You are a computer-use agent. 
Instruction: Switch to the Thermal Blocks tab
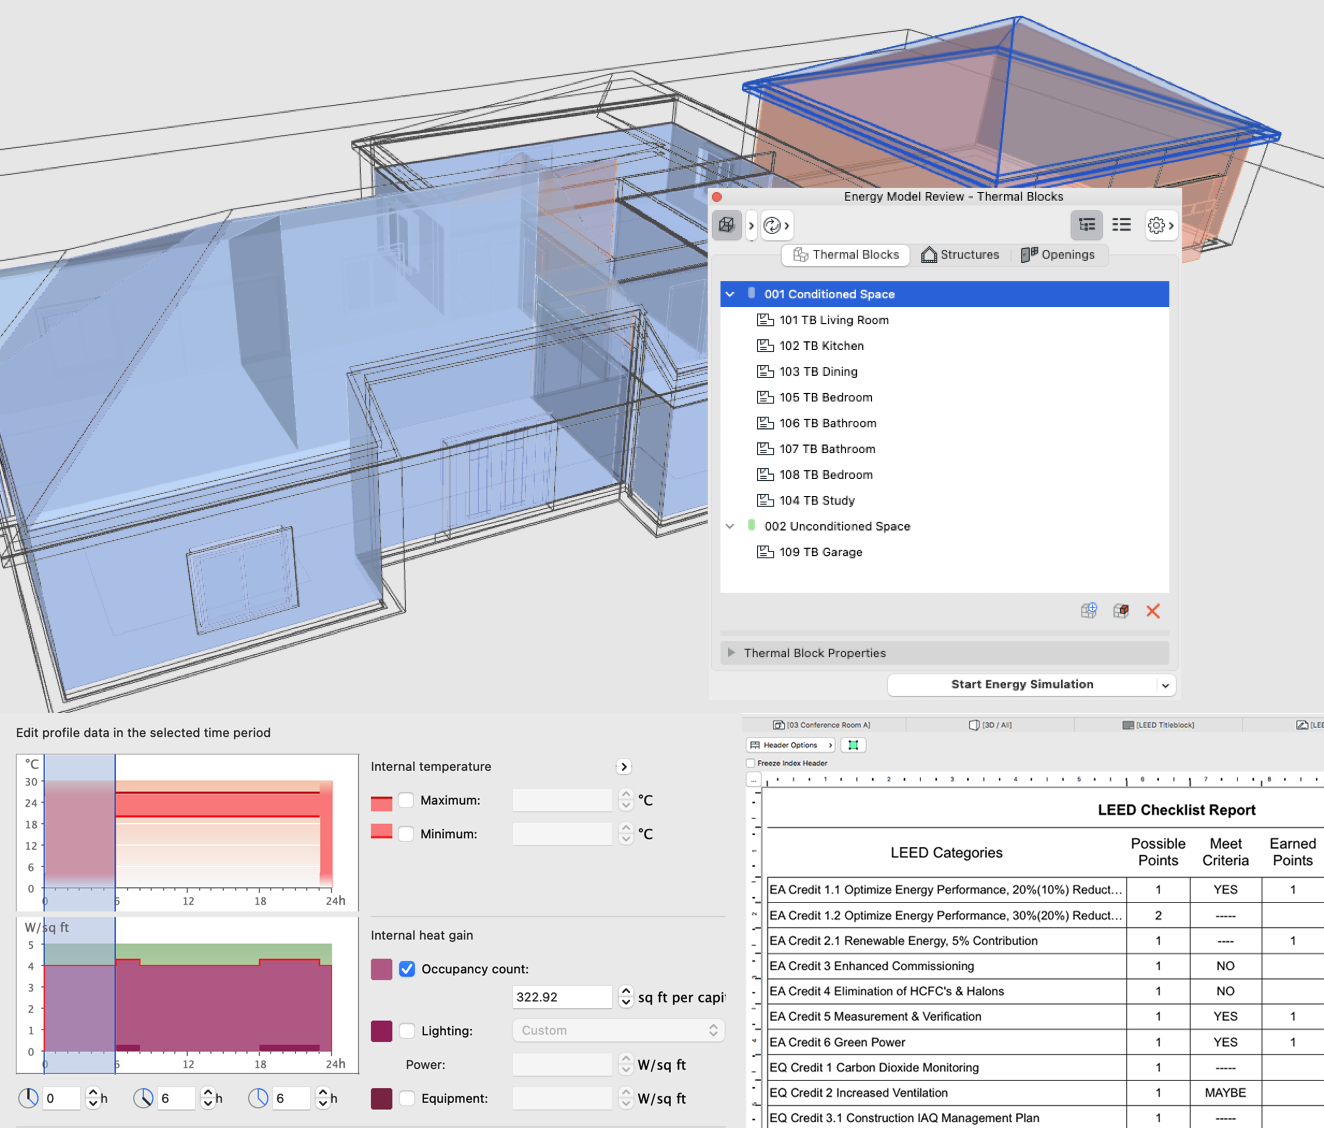coord(846,255)
